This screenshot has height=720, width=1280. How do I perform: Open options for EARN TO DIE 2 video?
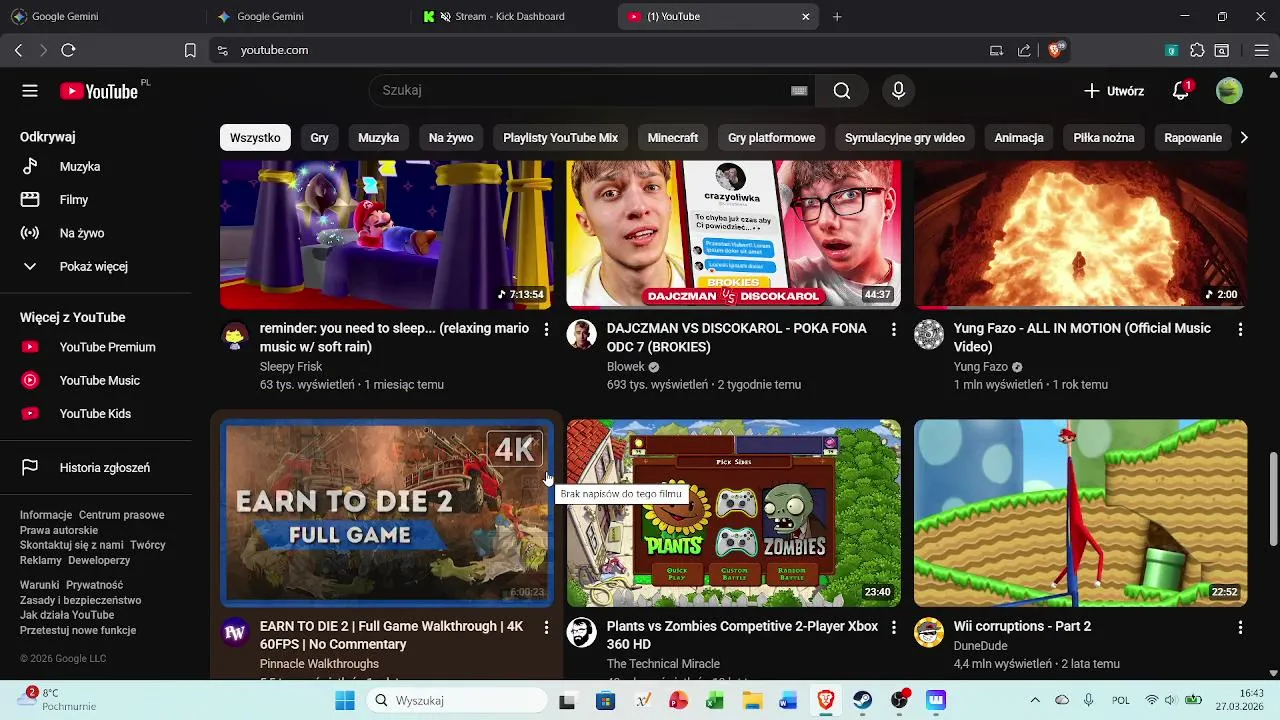[x=546, y=627]
